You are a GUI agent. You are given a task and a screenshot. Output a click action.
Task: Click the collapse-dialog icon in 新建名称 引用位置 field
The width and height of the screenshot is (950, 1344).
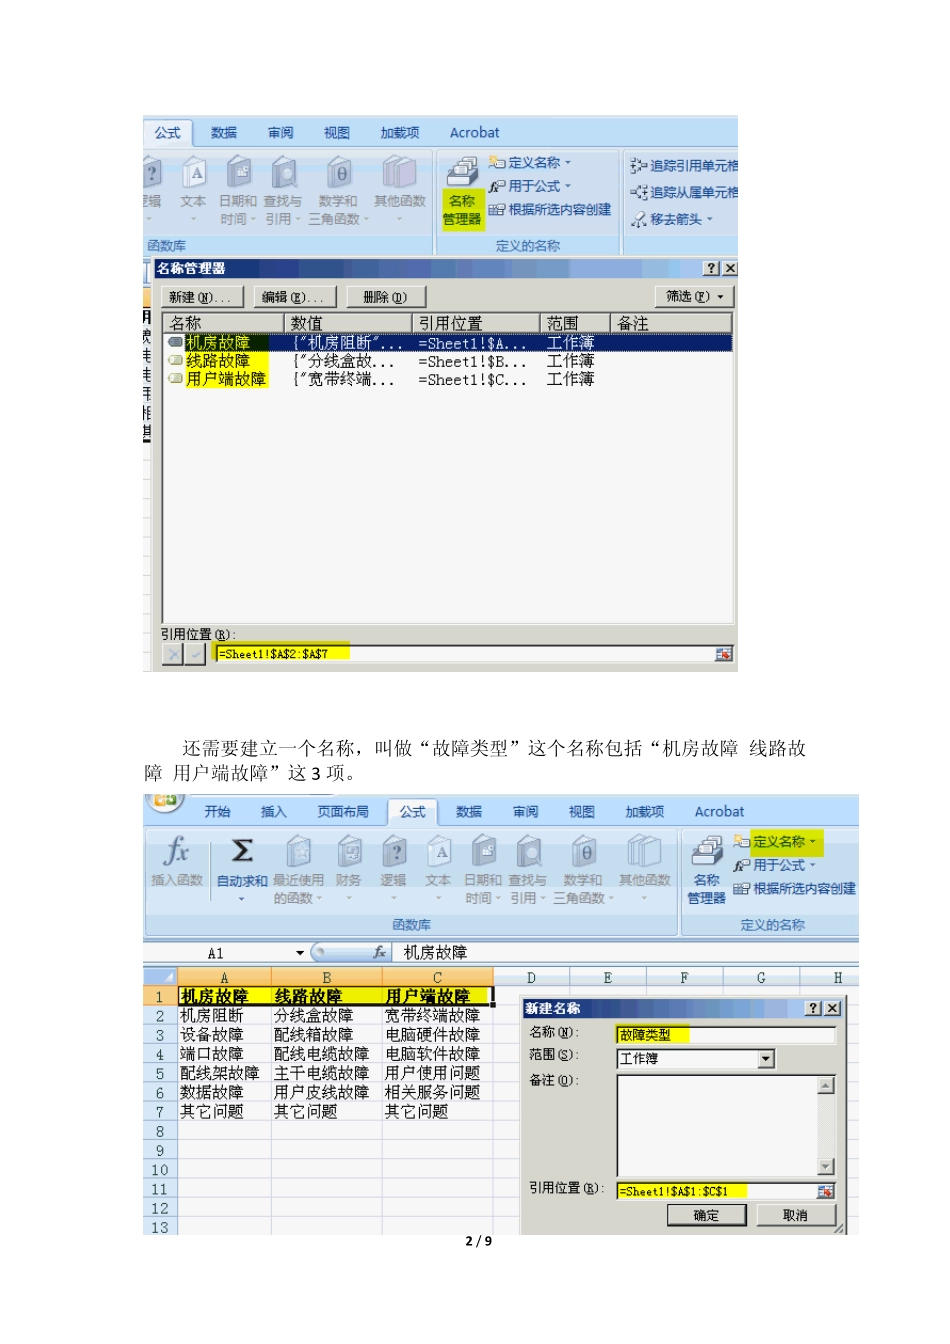click(825, 1191)
